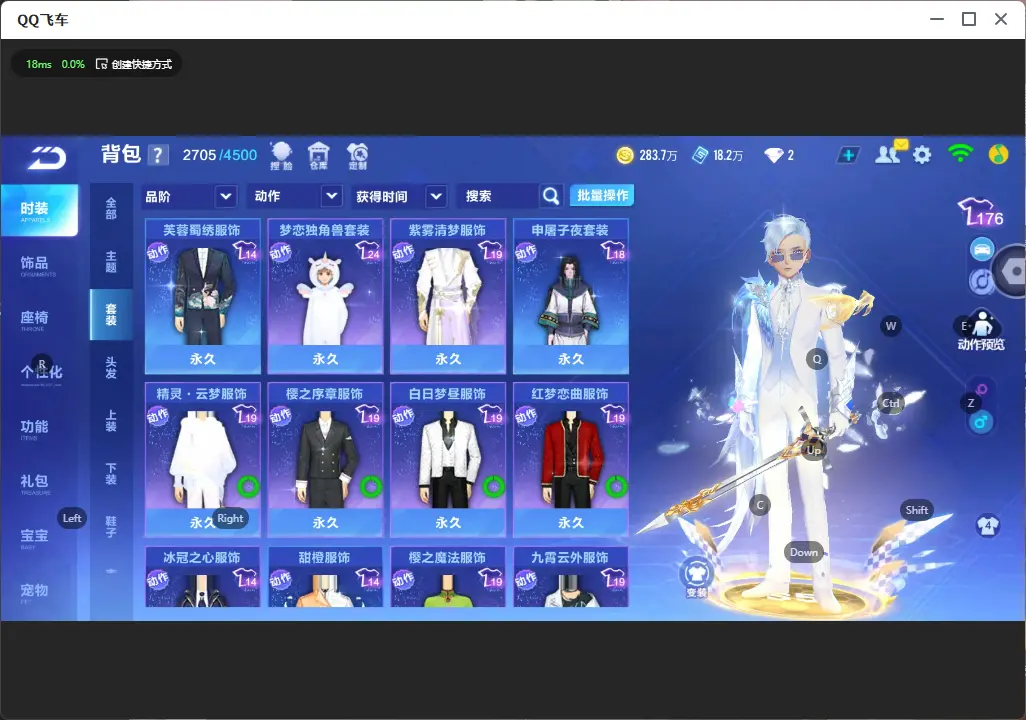
Task: Select the 上装 top subcategory
Action: click(x=111, y=421)
